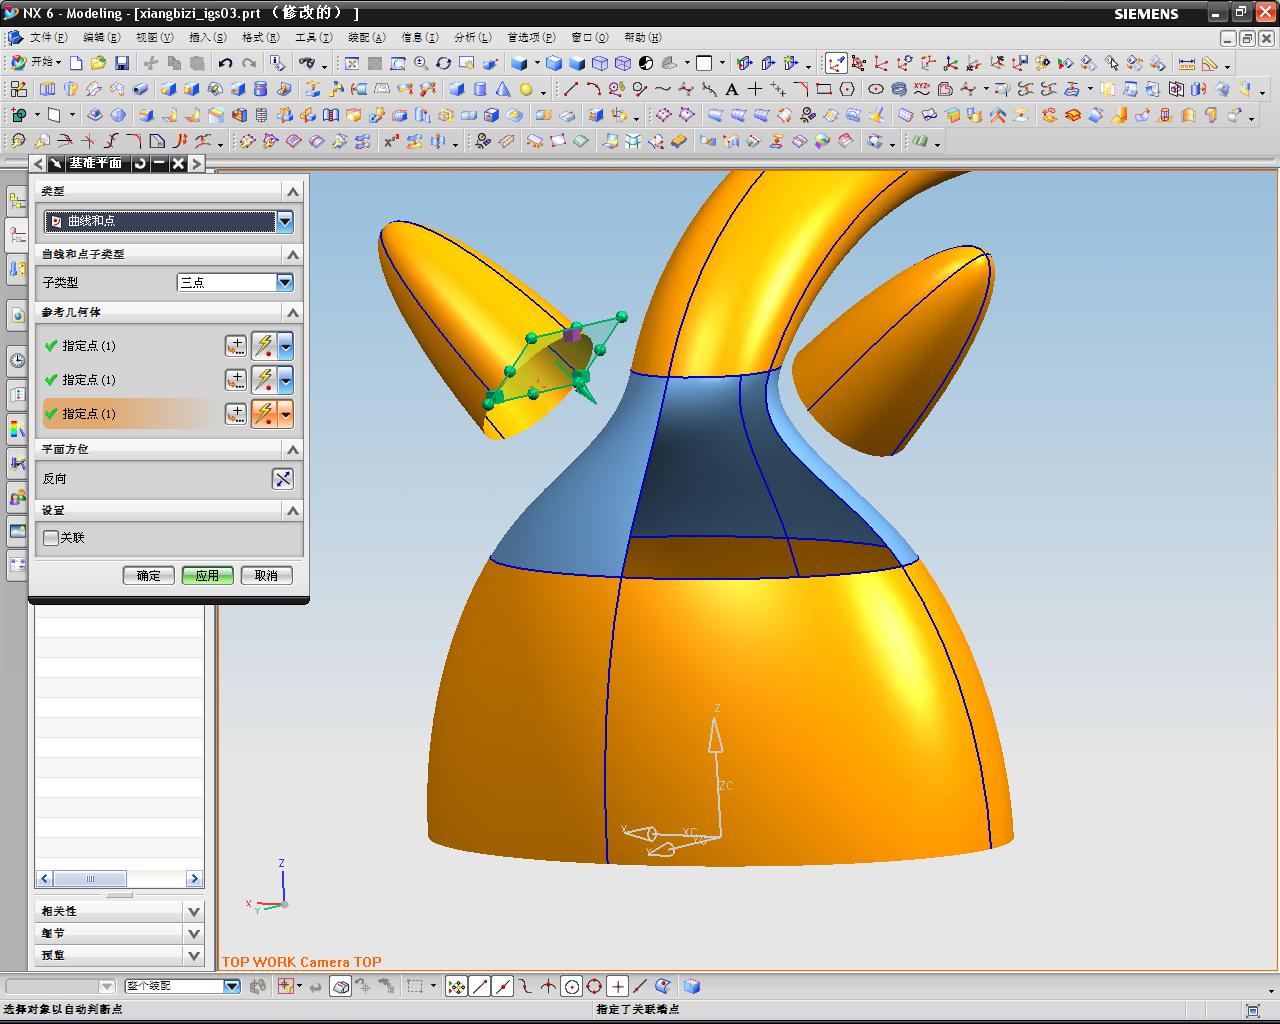Screen dimensions: 1280x1024
Task: Click the Save floppy disk icon
Action: (x=121, y=63)
